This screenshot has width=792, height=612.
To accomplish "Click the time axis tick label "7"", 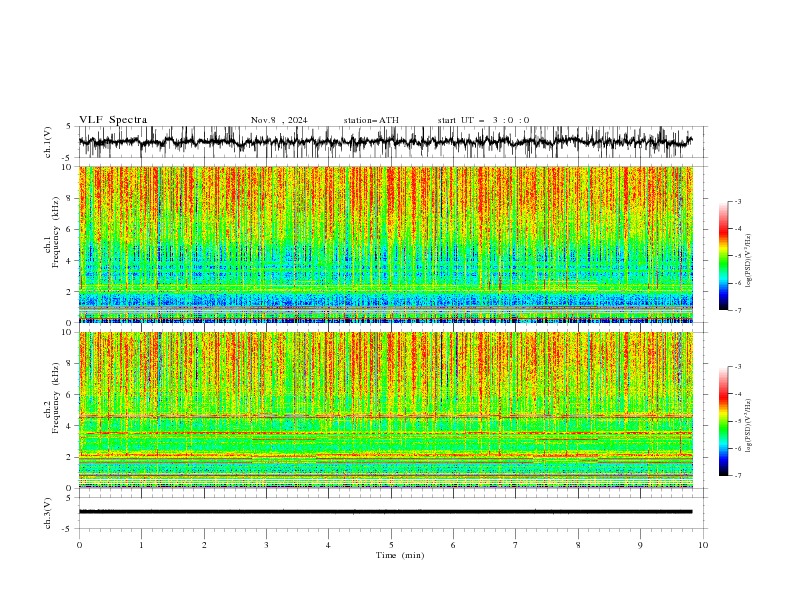I will coord(516,545).
